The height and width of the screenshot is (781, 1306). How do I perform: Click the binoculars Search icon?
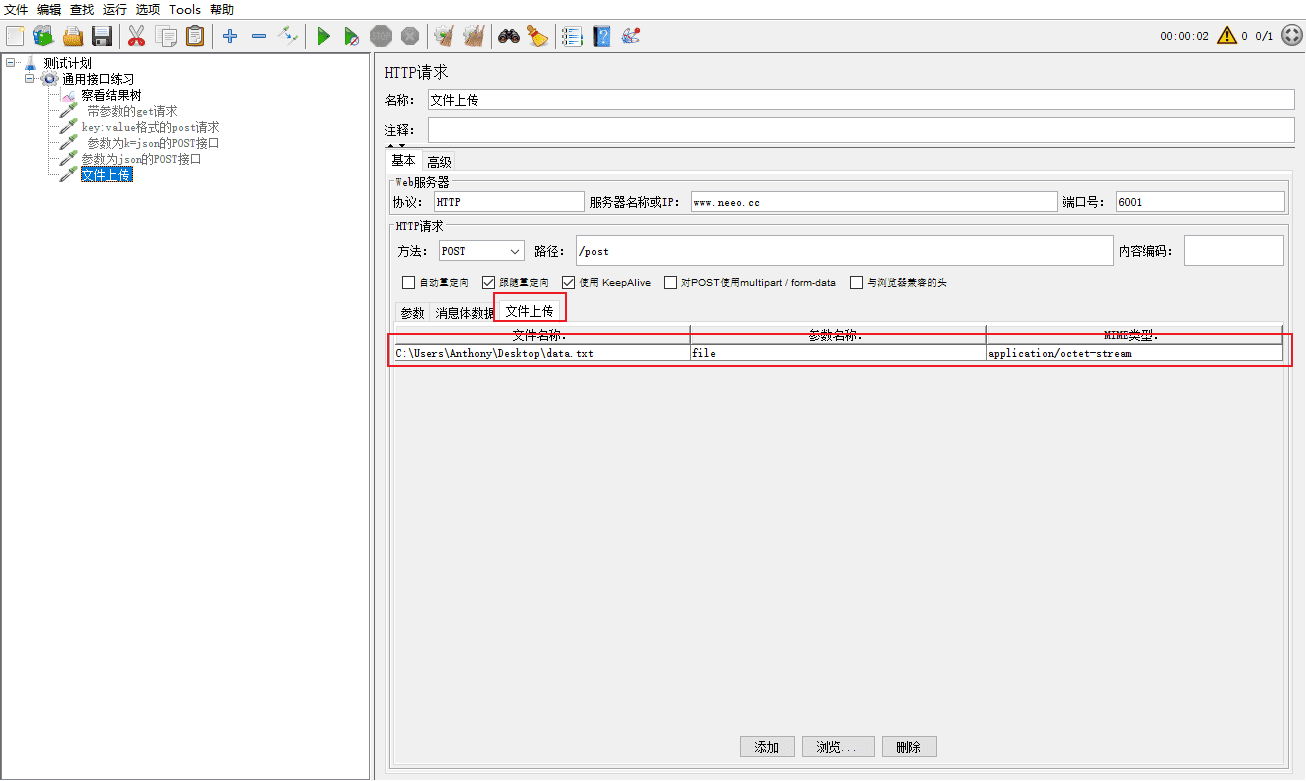click(509, 36)
